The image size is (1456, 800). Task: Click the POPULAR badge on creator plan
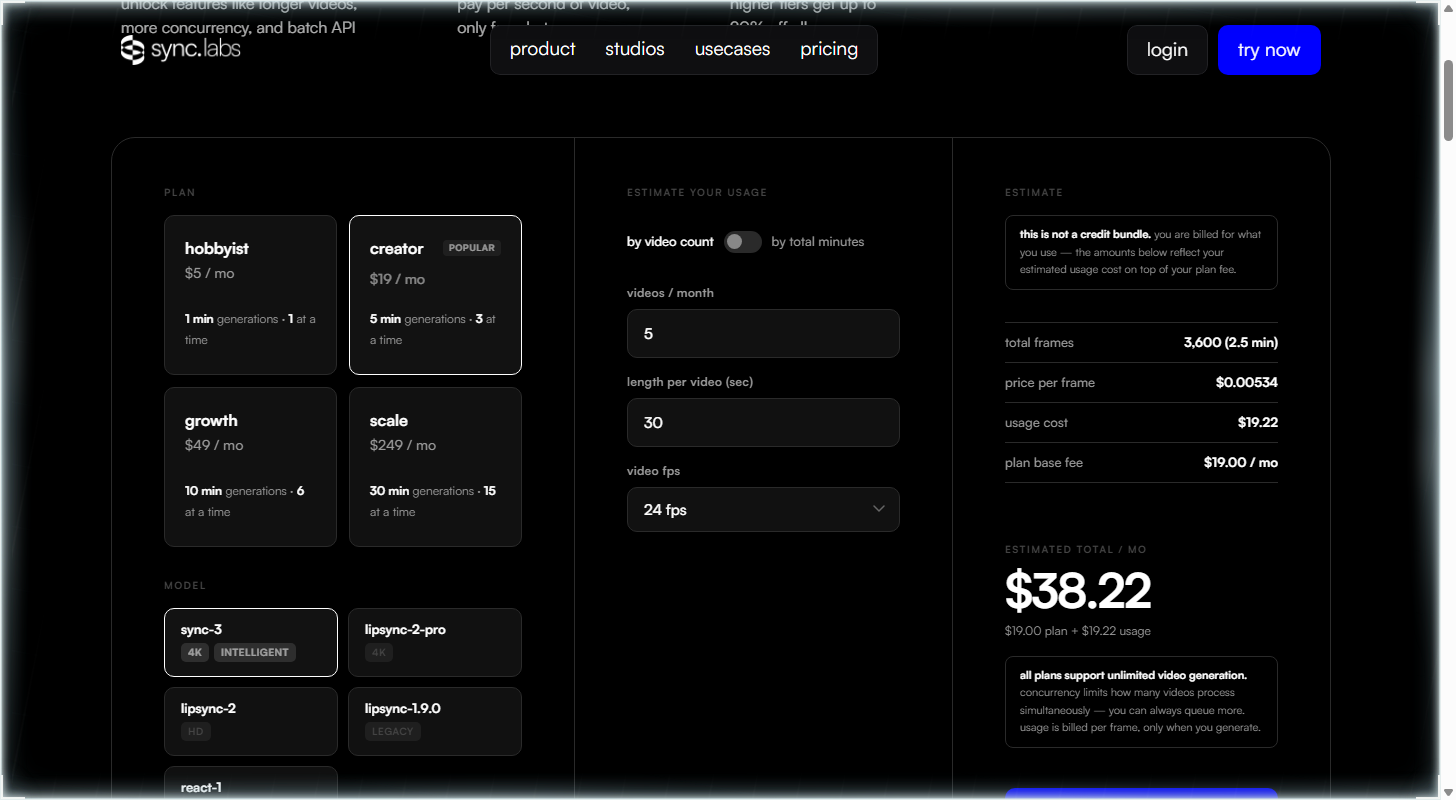[472, 248]
